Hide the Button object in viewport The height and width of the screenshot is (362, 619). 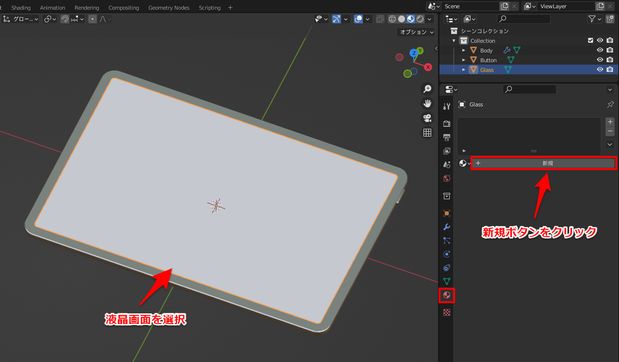click(600, 60)
